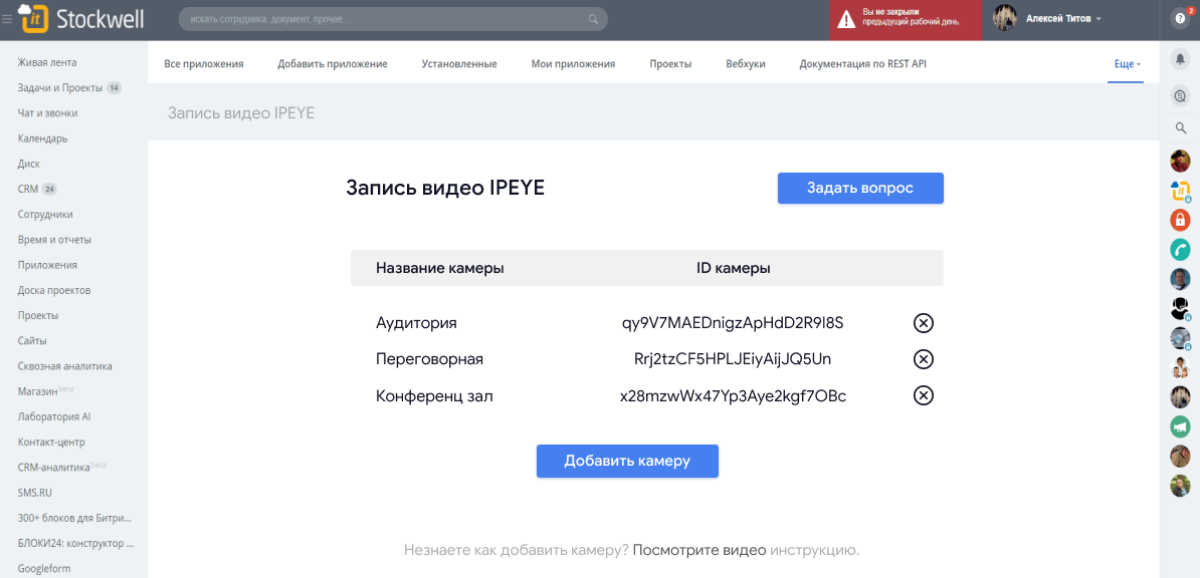Open Сайты in left menu

(x=32, y=341)
